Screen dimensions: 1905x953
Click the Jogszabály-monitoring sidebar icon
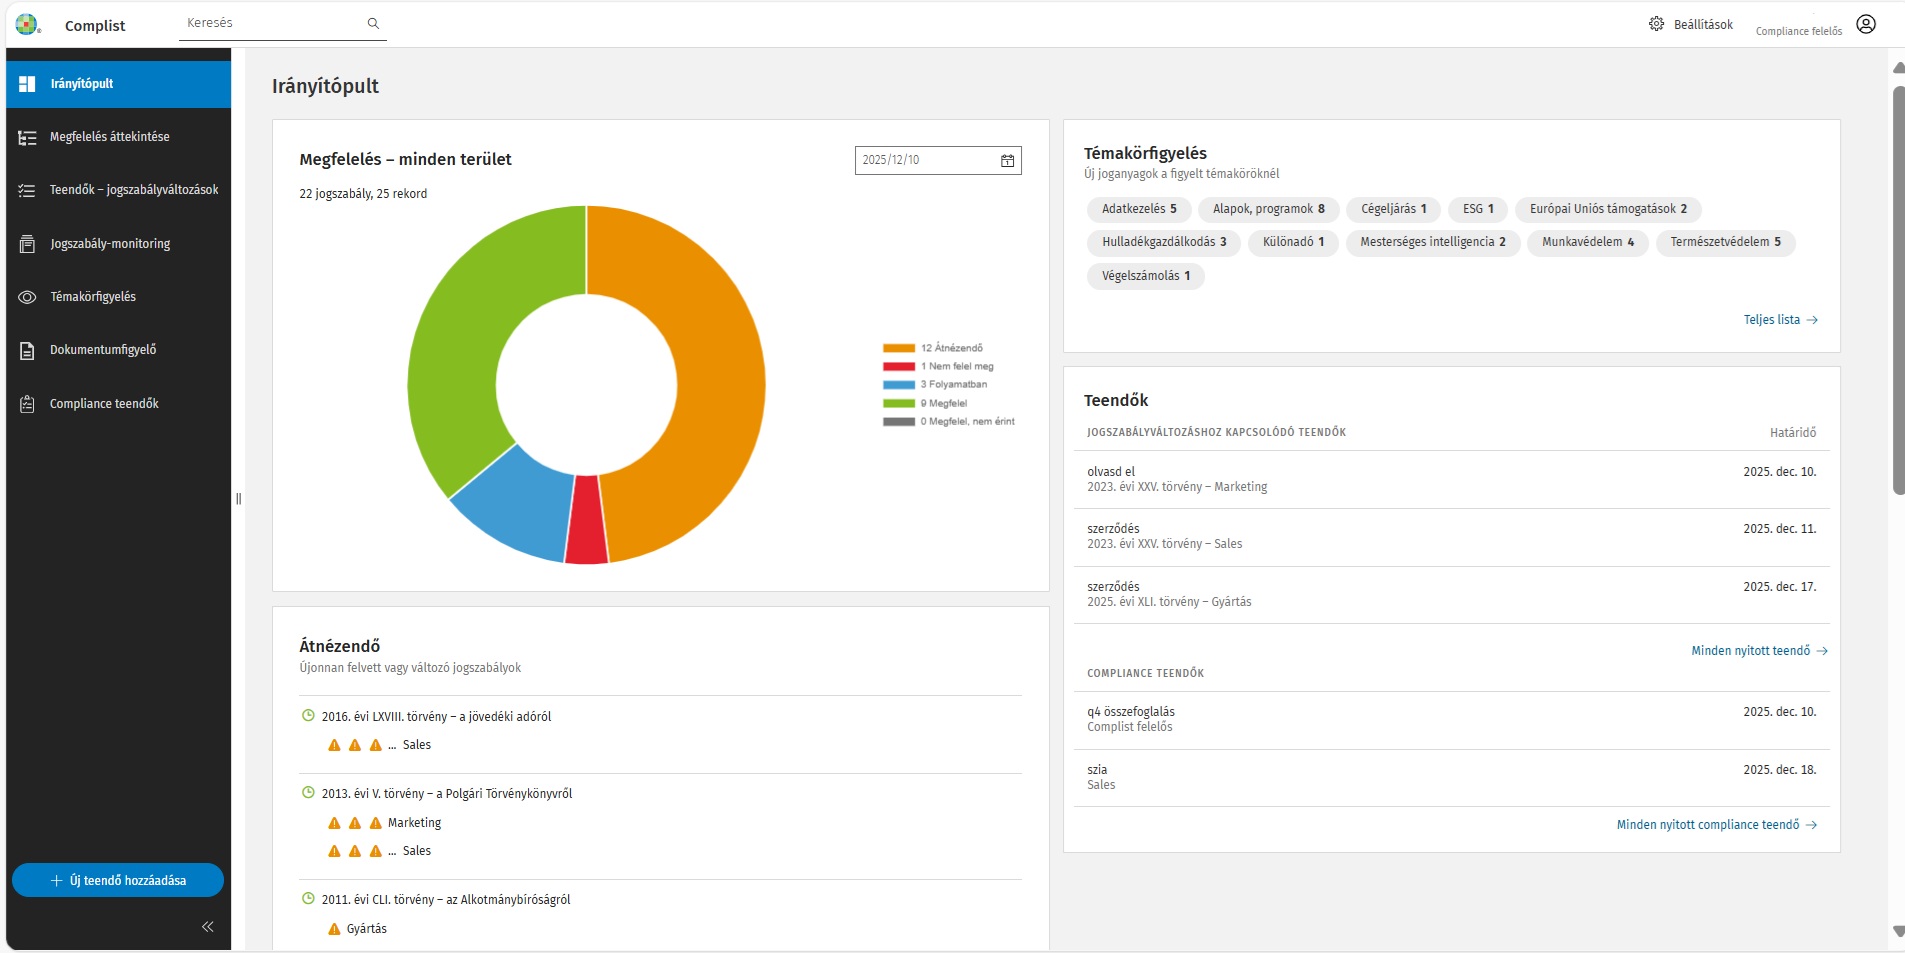[x=27, y=244]
